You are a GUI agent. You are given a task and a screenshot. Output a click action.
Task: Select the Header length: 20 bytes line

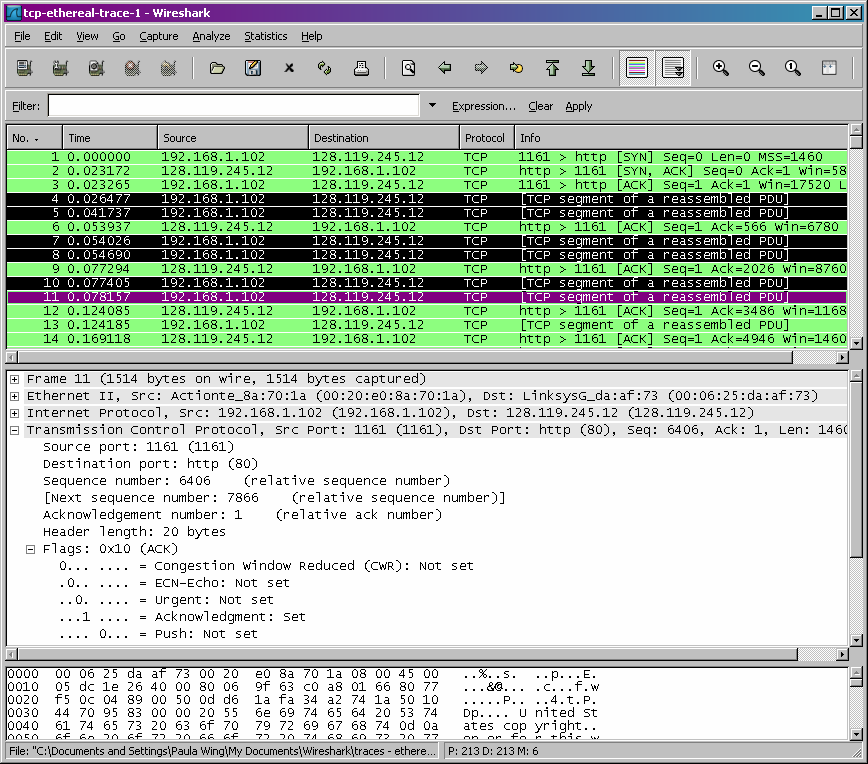pos(135,532)
